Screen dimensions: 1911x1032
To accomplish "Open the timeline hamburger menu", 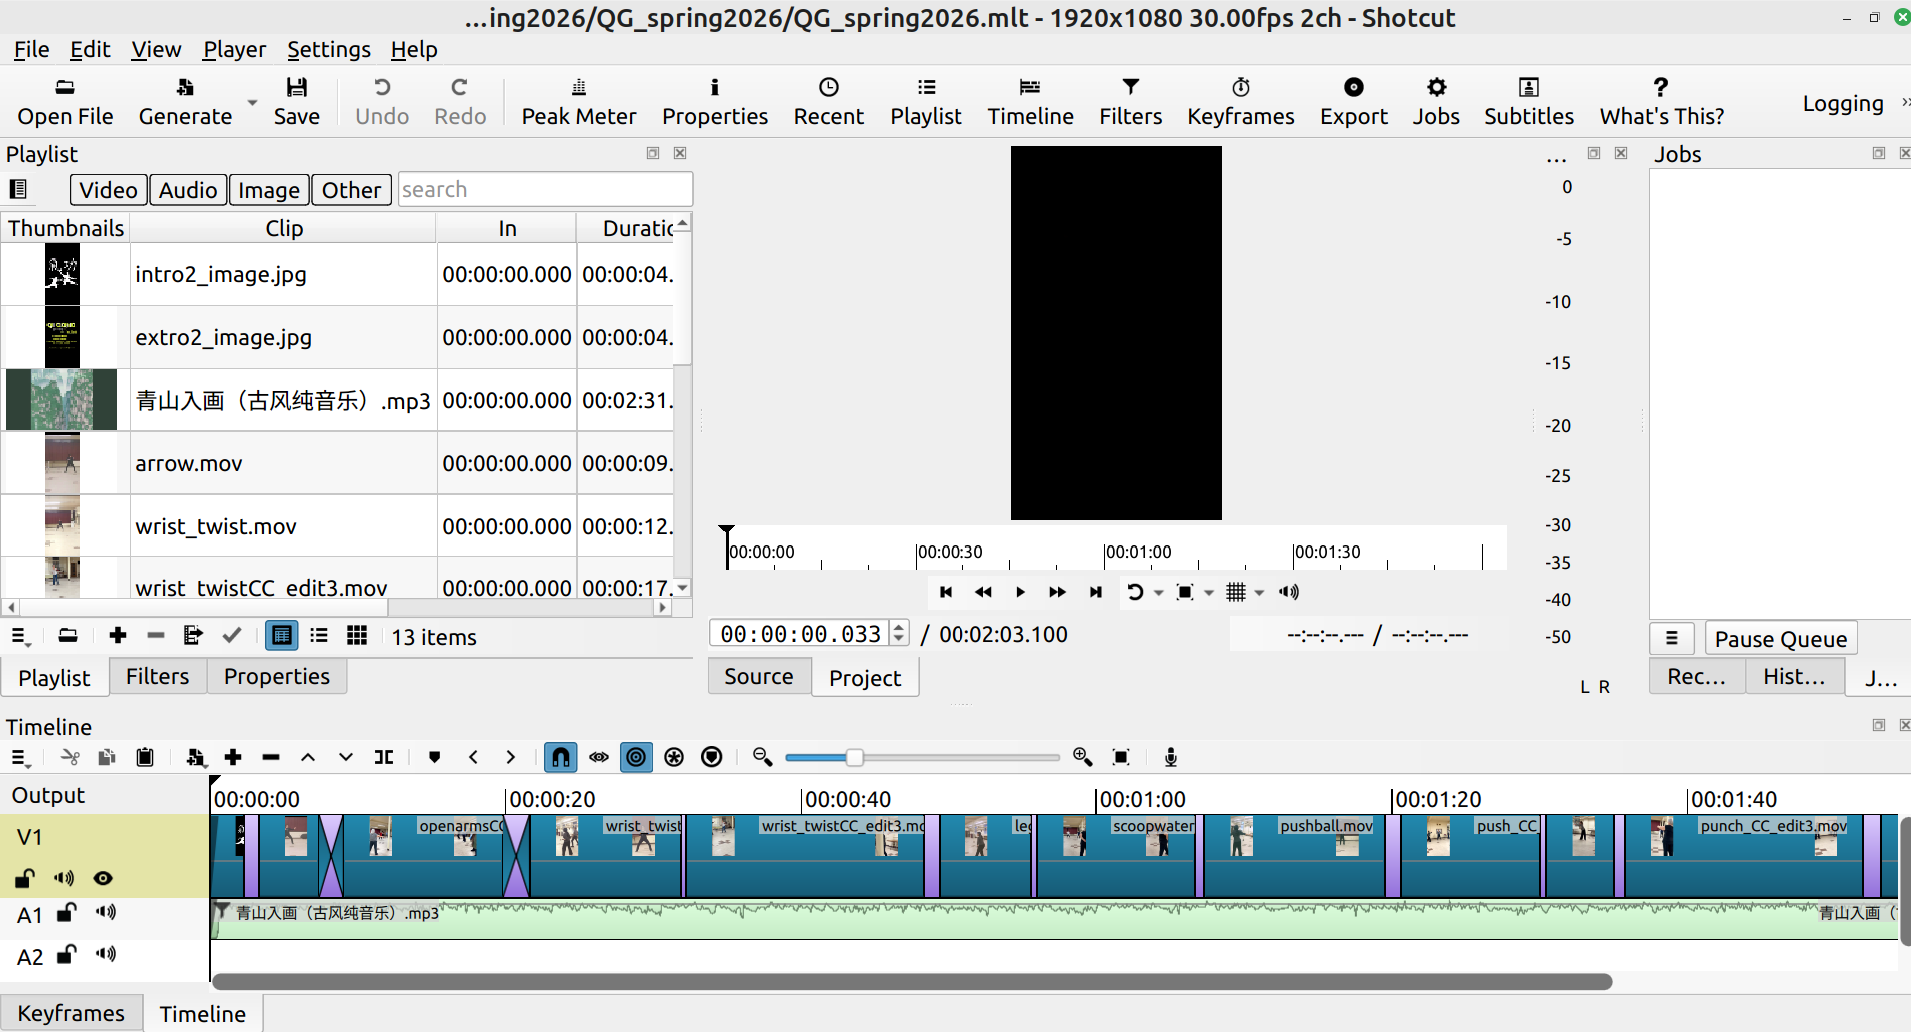I will point(20,758).
